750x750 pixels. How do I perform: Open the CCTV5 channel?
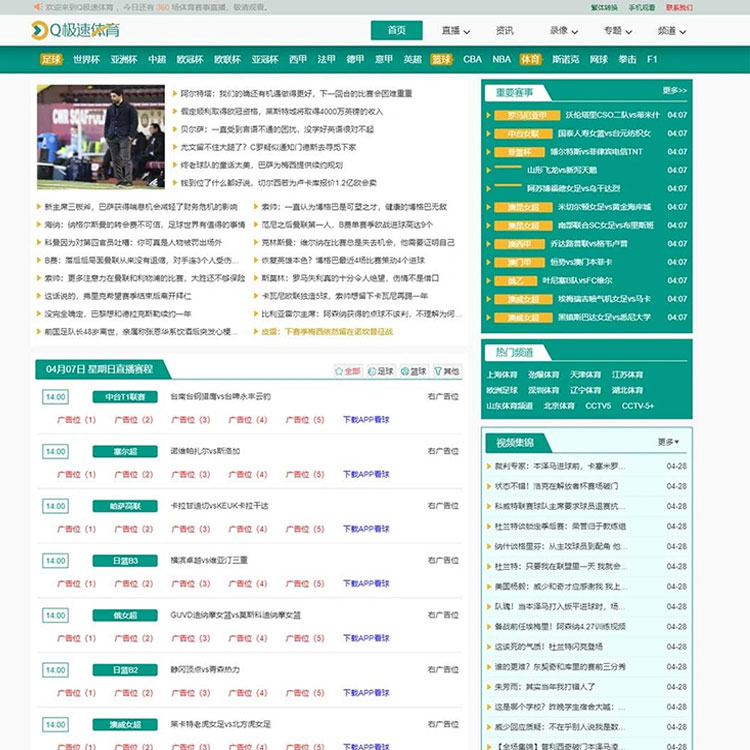(598, 406)
